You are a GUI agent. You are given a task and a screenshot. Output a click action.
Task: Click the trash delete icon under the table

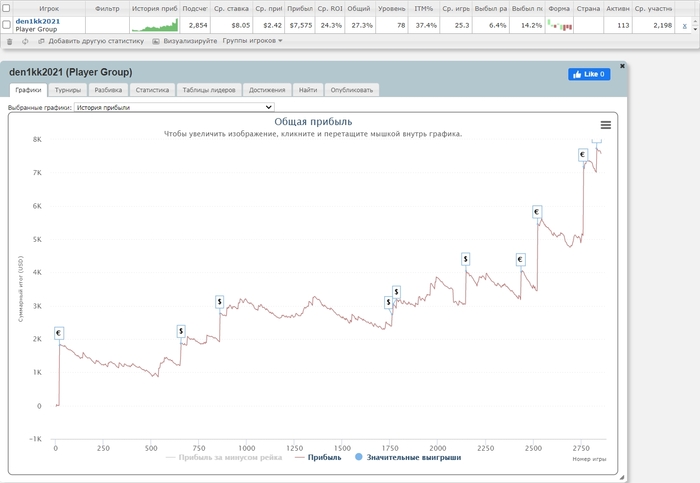[9, 41]
